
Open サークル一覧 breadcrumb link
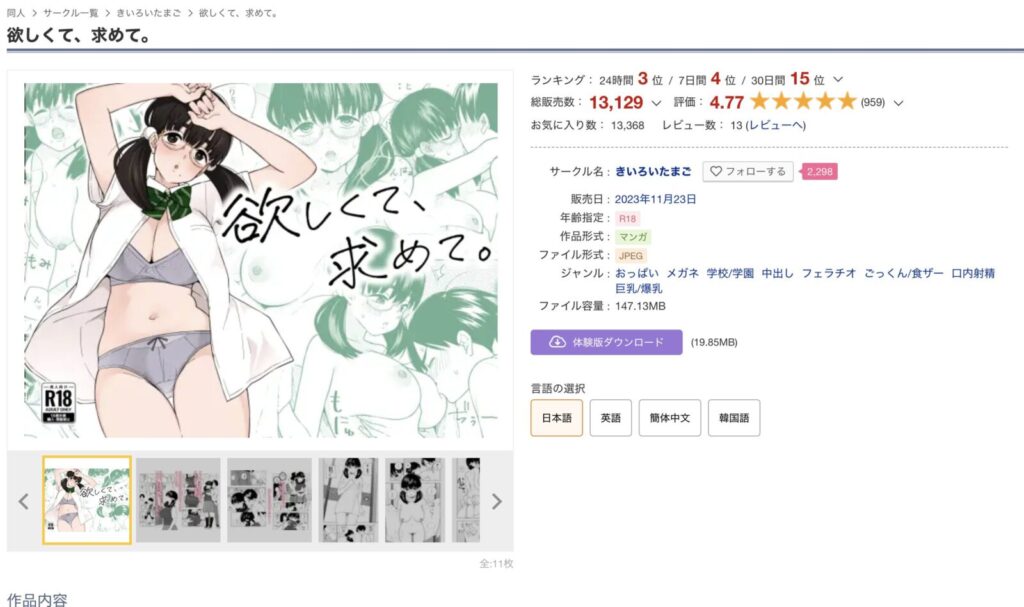[71, 13]
